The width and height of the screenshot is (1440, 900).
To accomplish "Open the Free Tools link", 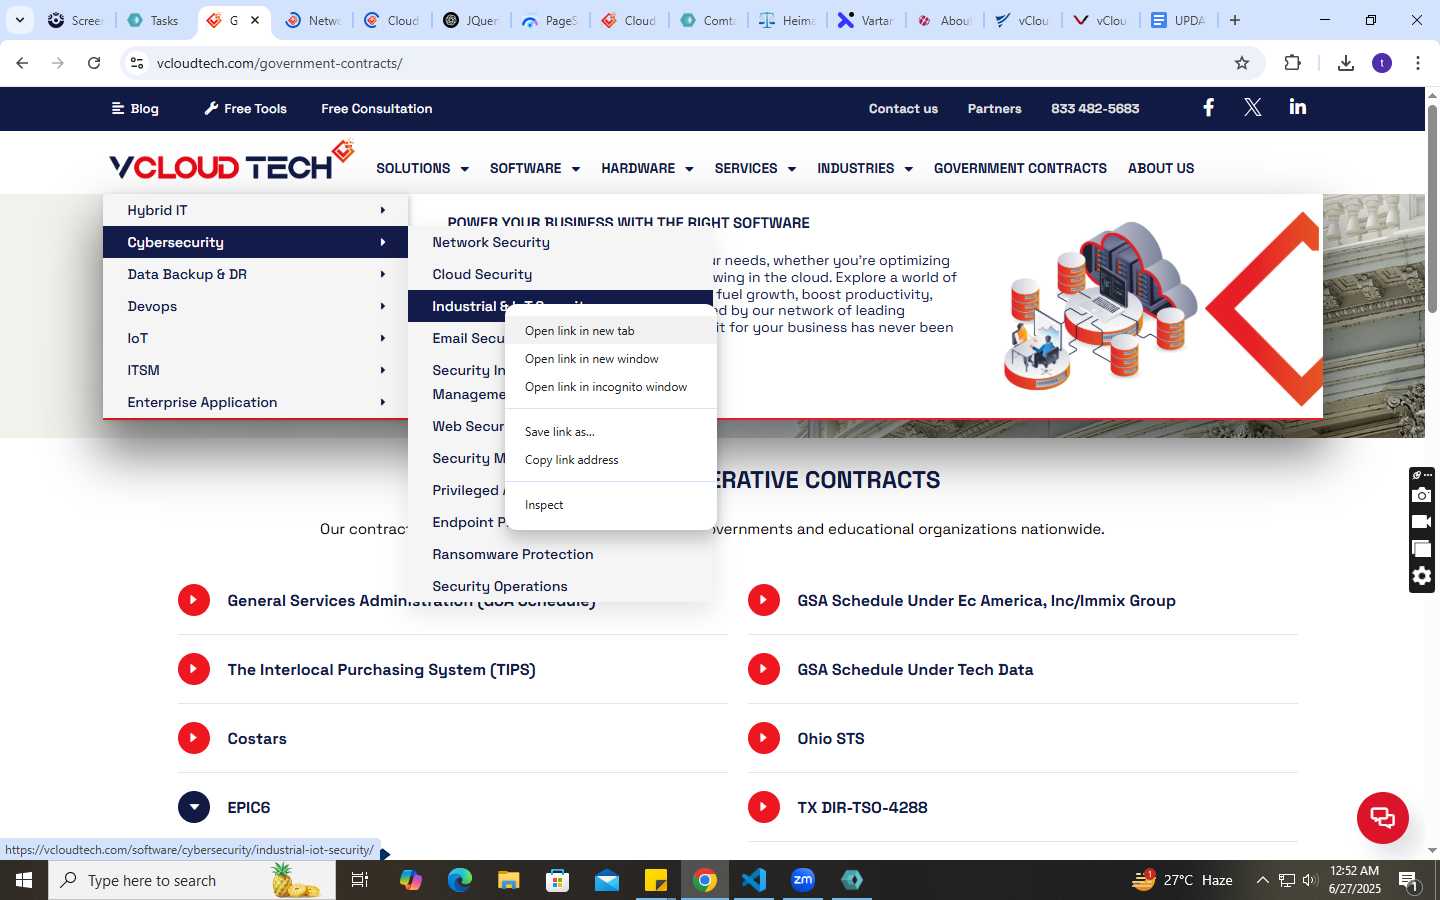I will click(x=245, y=108).
